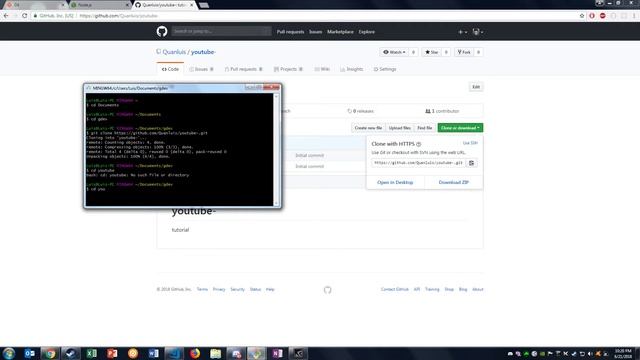This screenshot has height=360, width=640.
Task: Open Contact GitHub footer link
Action: click(395, 289)
